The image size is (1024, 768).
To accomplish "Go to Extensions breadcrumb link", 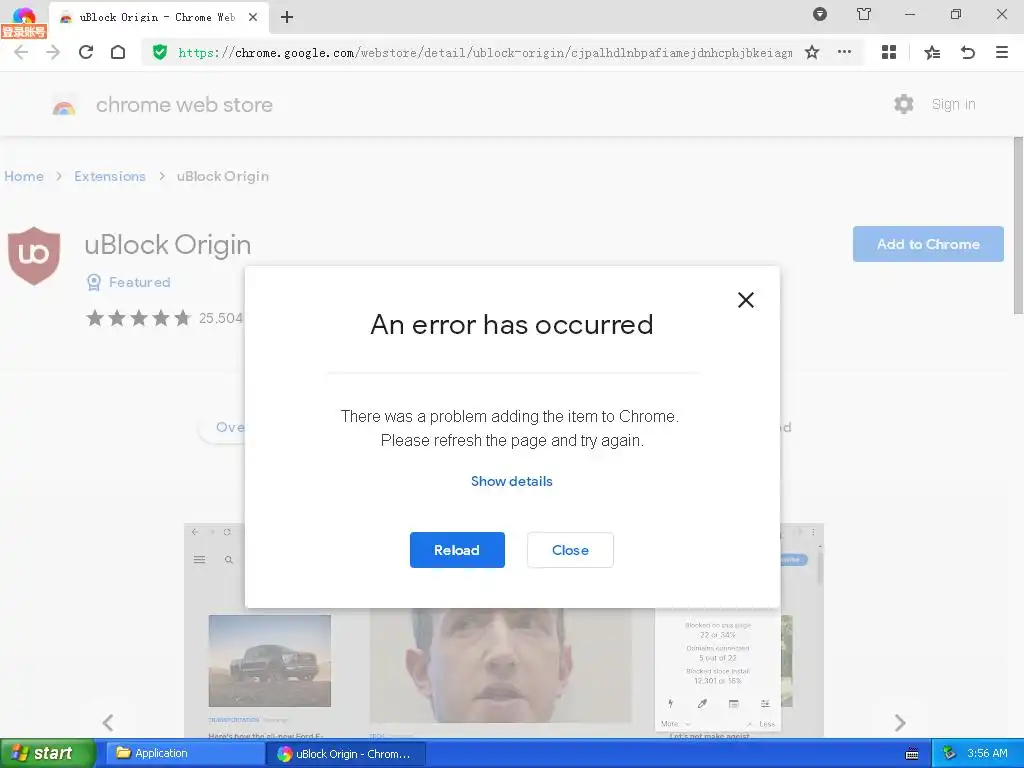I will tap(110, 176).
